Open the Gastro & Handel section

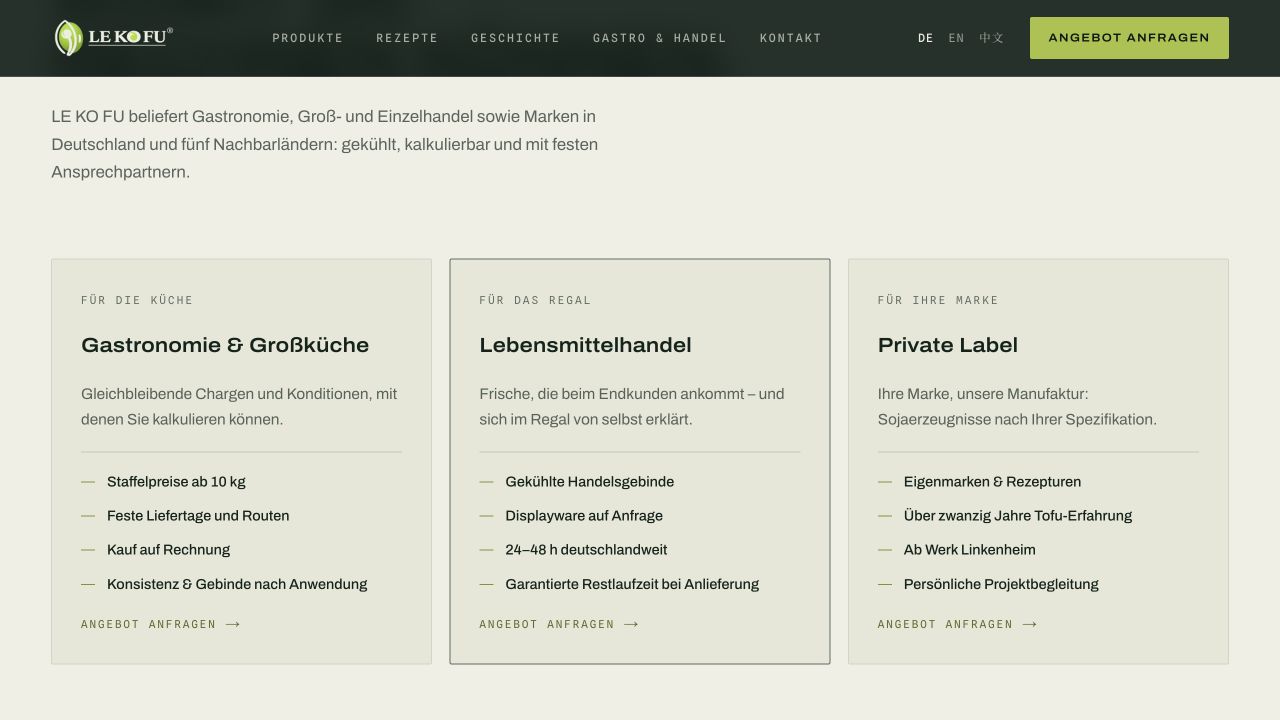(x=660, y=38)
